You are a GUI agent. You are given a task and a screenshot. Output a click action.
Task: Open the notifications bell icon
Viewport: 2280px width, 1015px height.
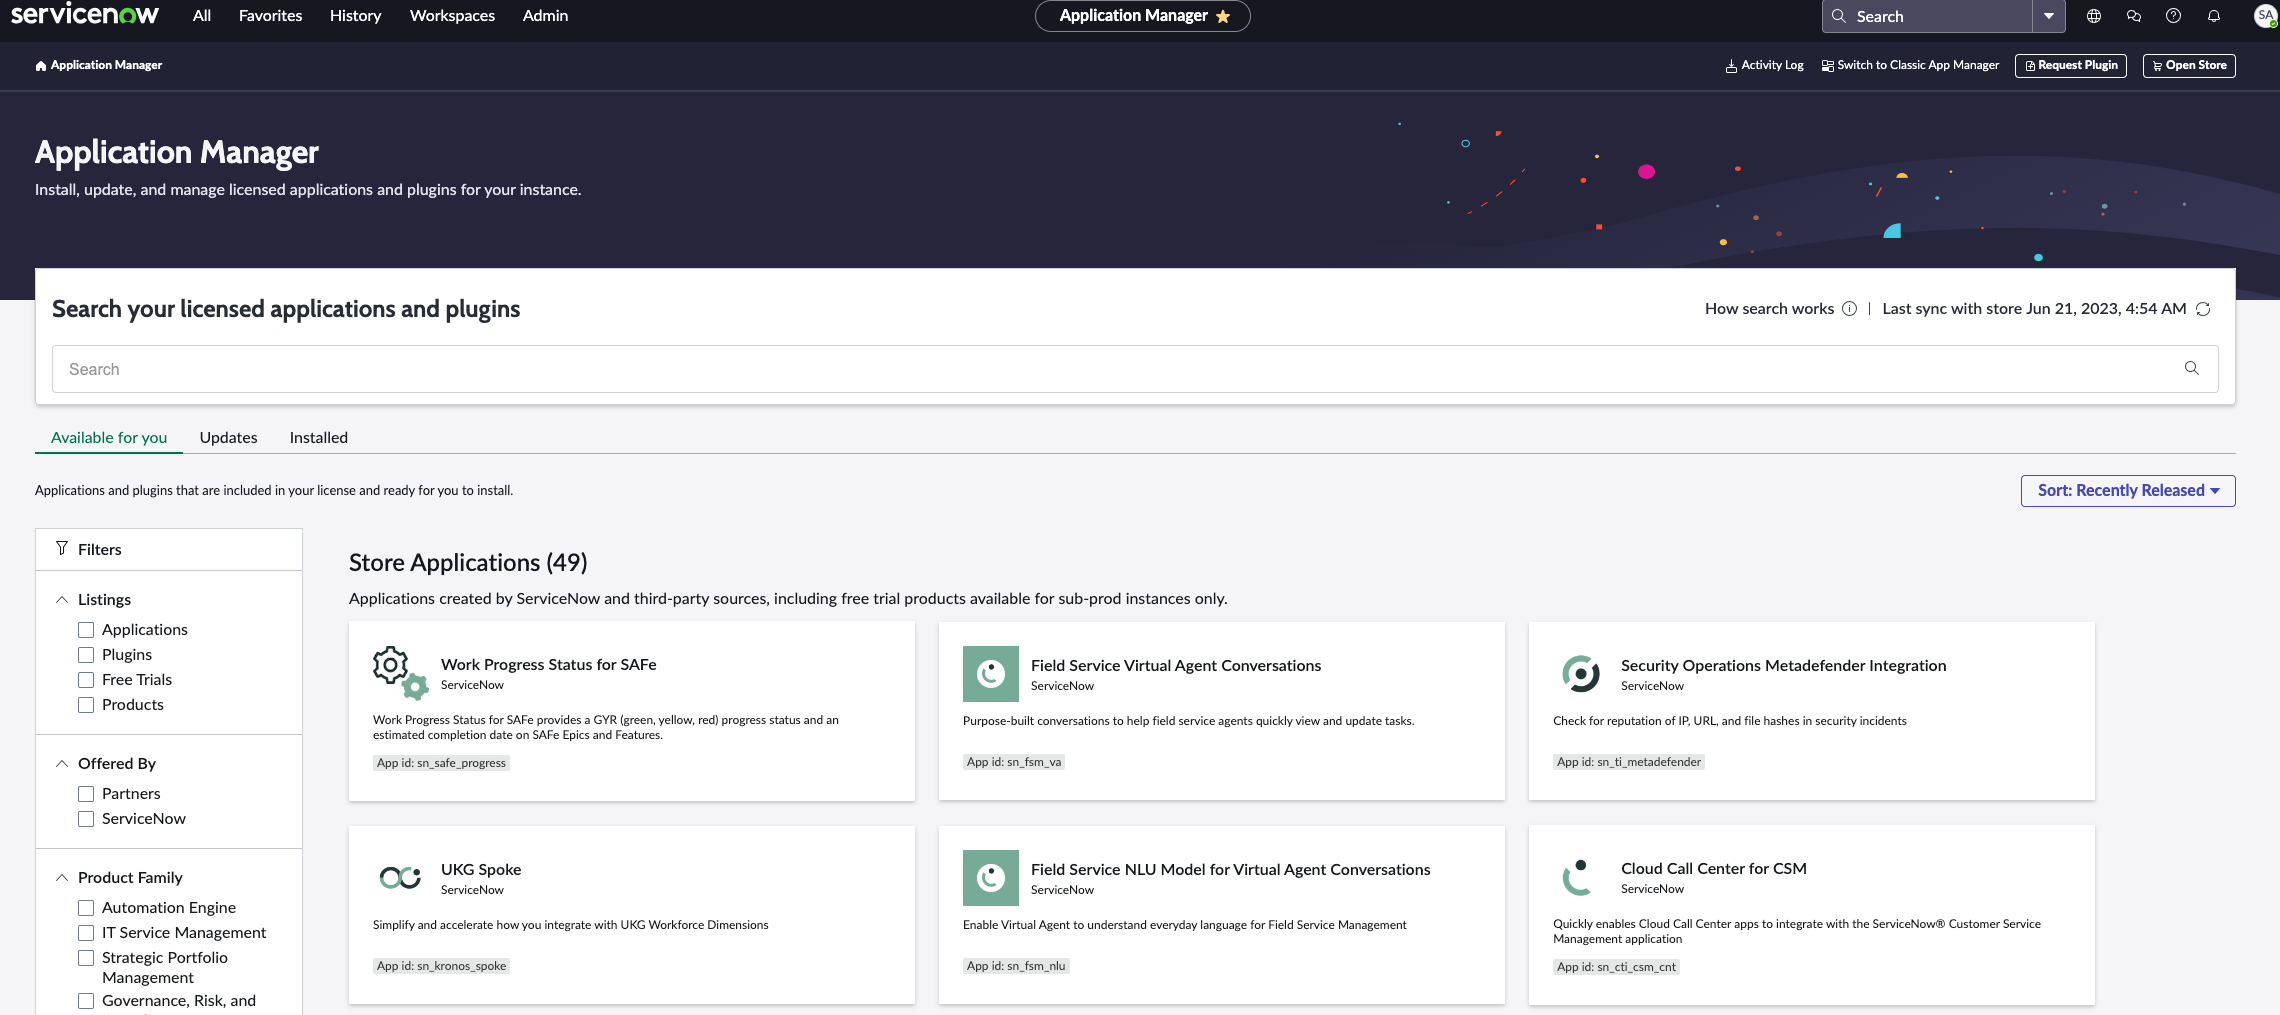point(2214,16)
